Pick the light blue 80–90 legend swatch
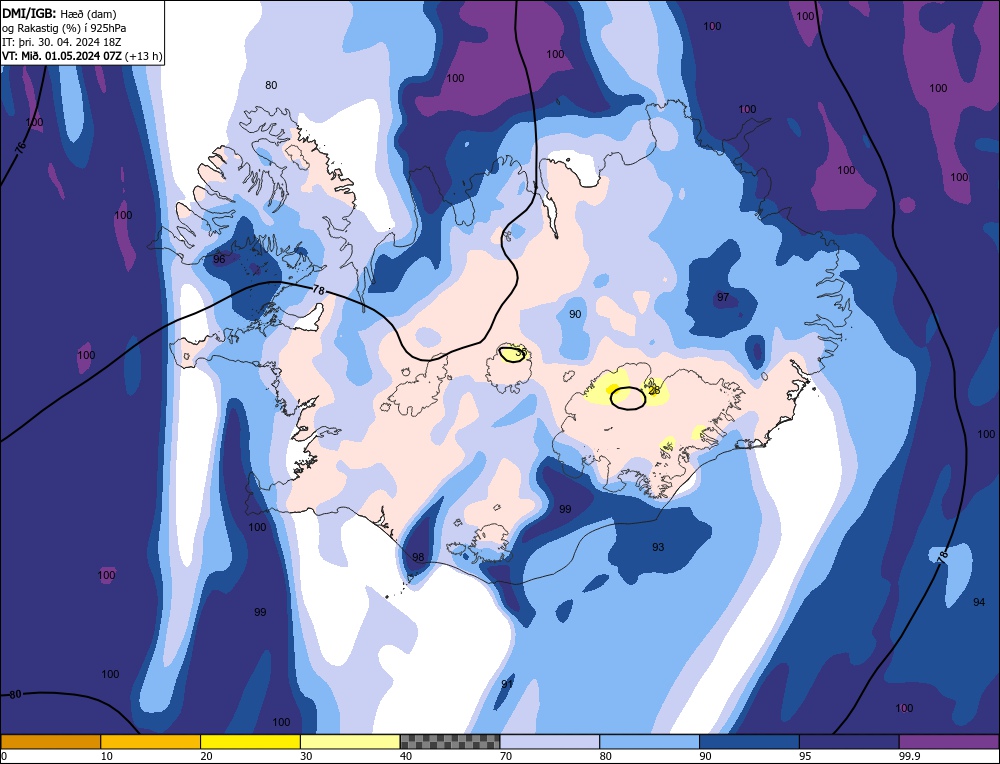 tap(649, 741)
